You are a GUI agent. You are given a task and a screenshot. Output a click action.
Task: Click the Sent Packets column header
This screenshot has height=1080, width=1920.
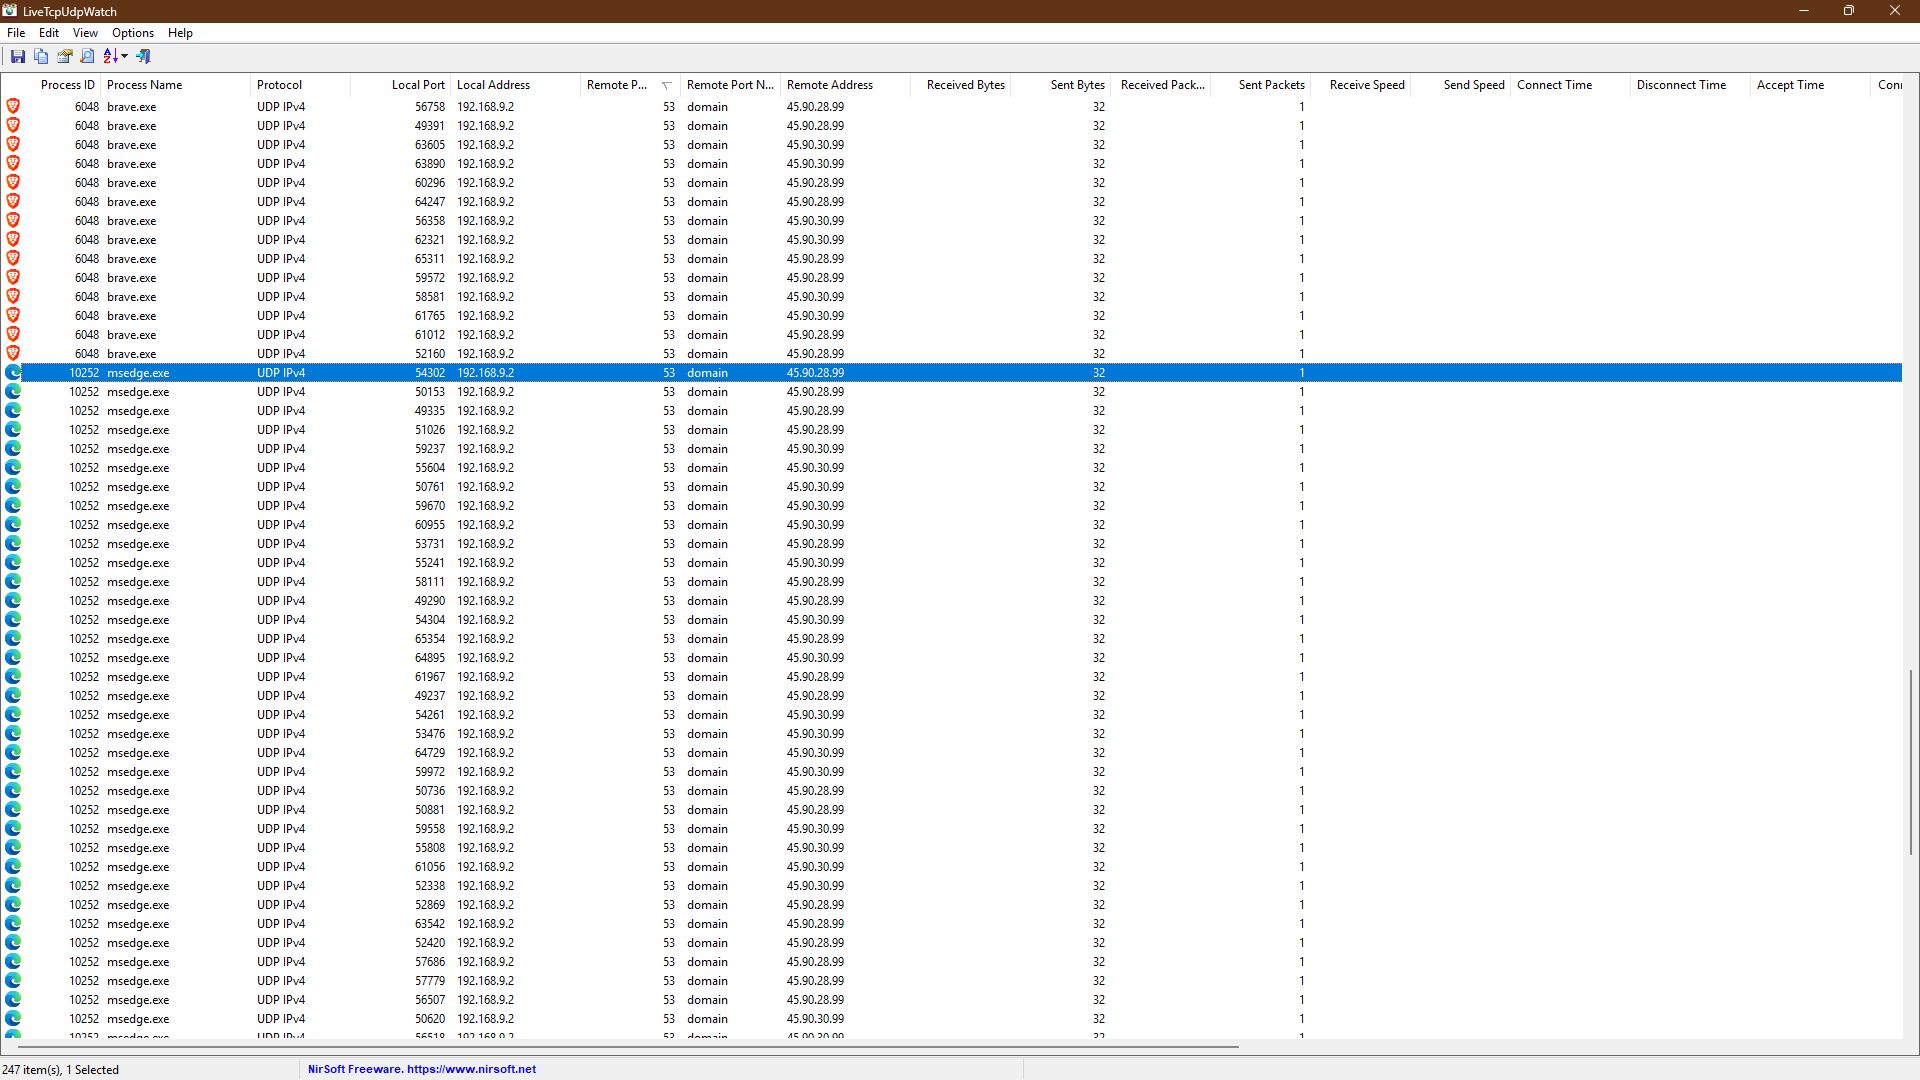[1260, 85]
